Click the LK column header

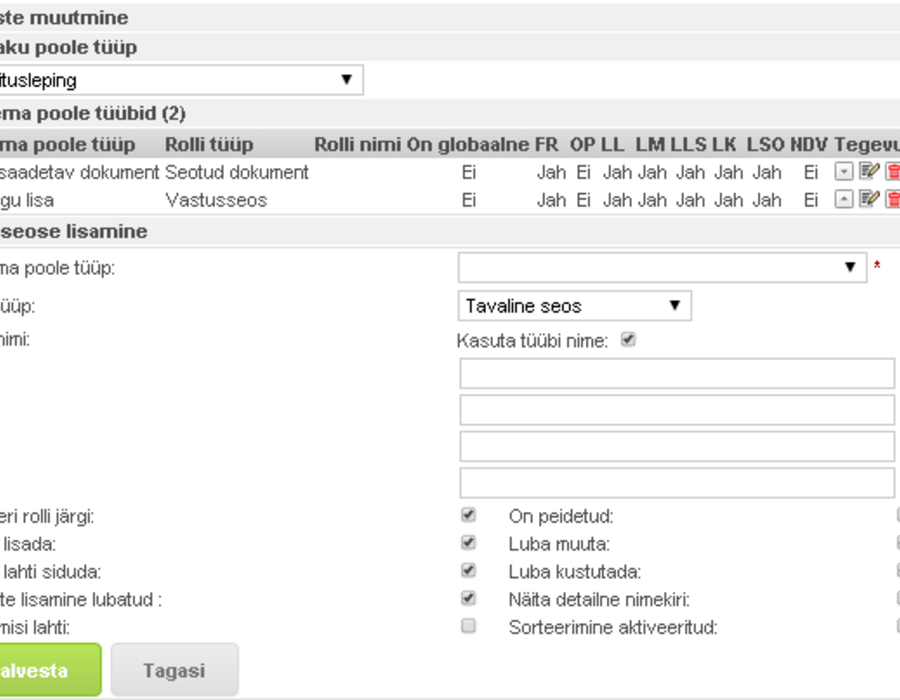point(724,144)
